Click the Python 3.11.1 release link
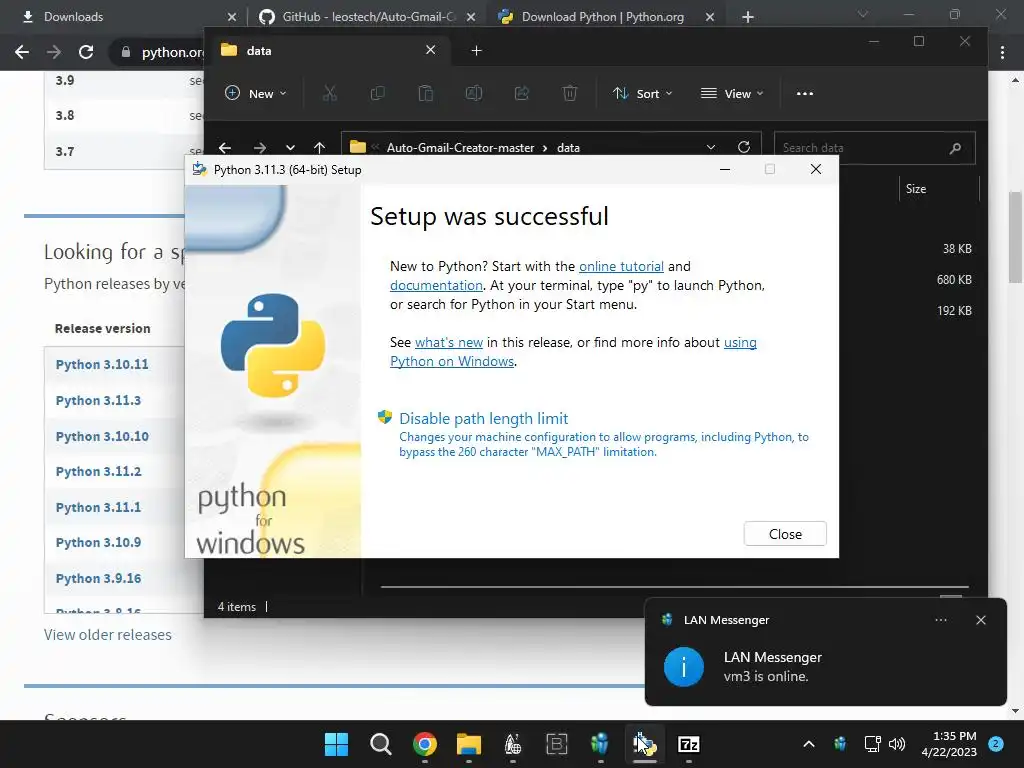 pos(98,507)
